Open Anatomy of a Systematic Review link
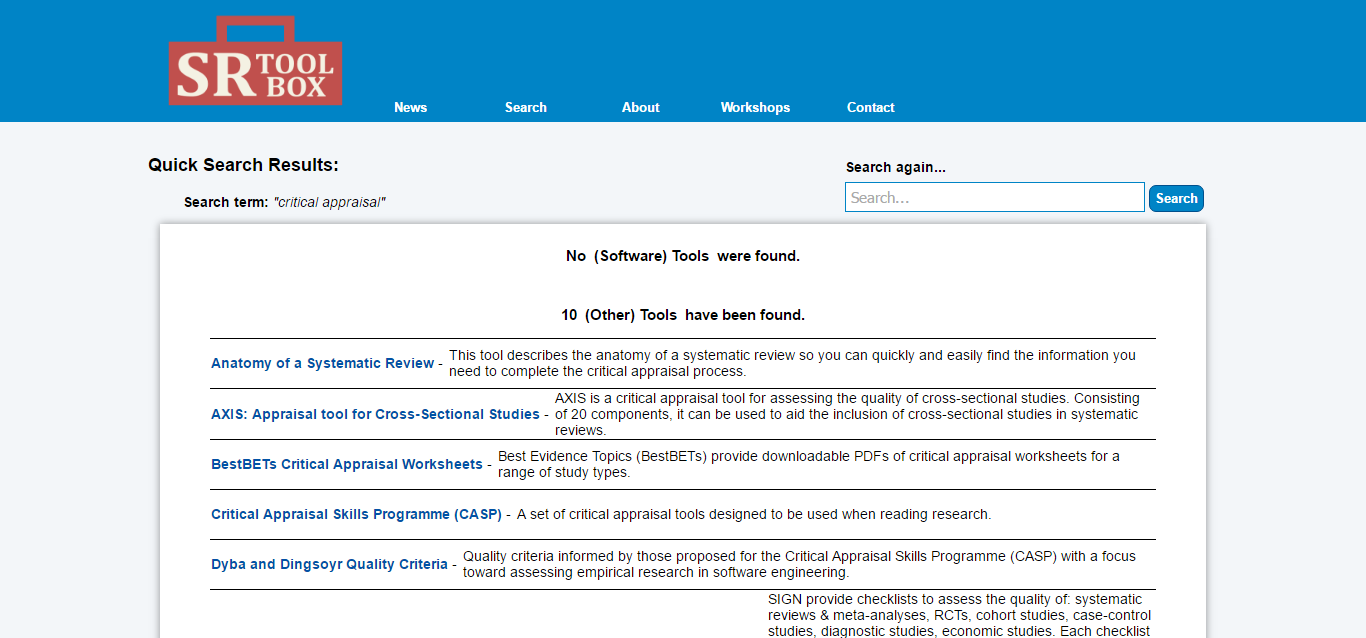The image size is (1366, 638). 322,363
